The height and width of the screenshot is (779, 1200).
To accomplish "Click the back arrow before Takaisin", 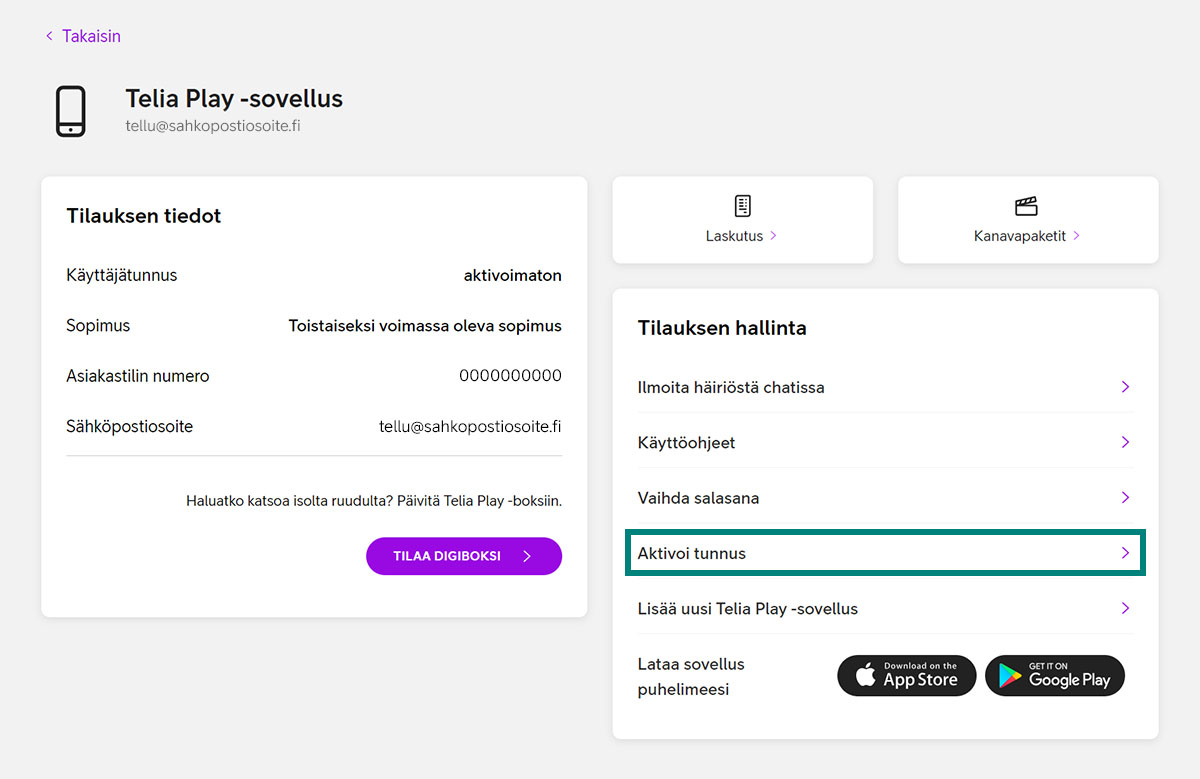I will (x=49, y=36).
